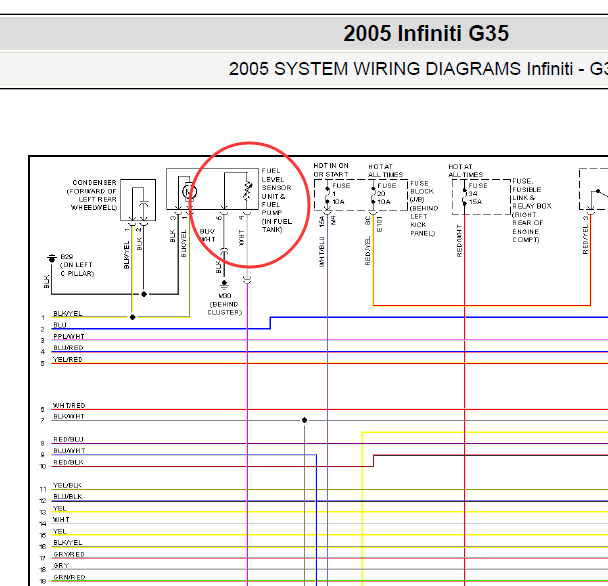
Task: Select the Fuse 20 10A symbol
Action: pos(373,195)
